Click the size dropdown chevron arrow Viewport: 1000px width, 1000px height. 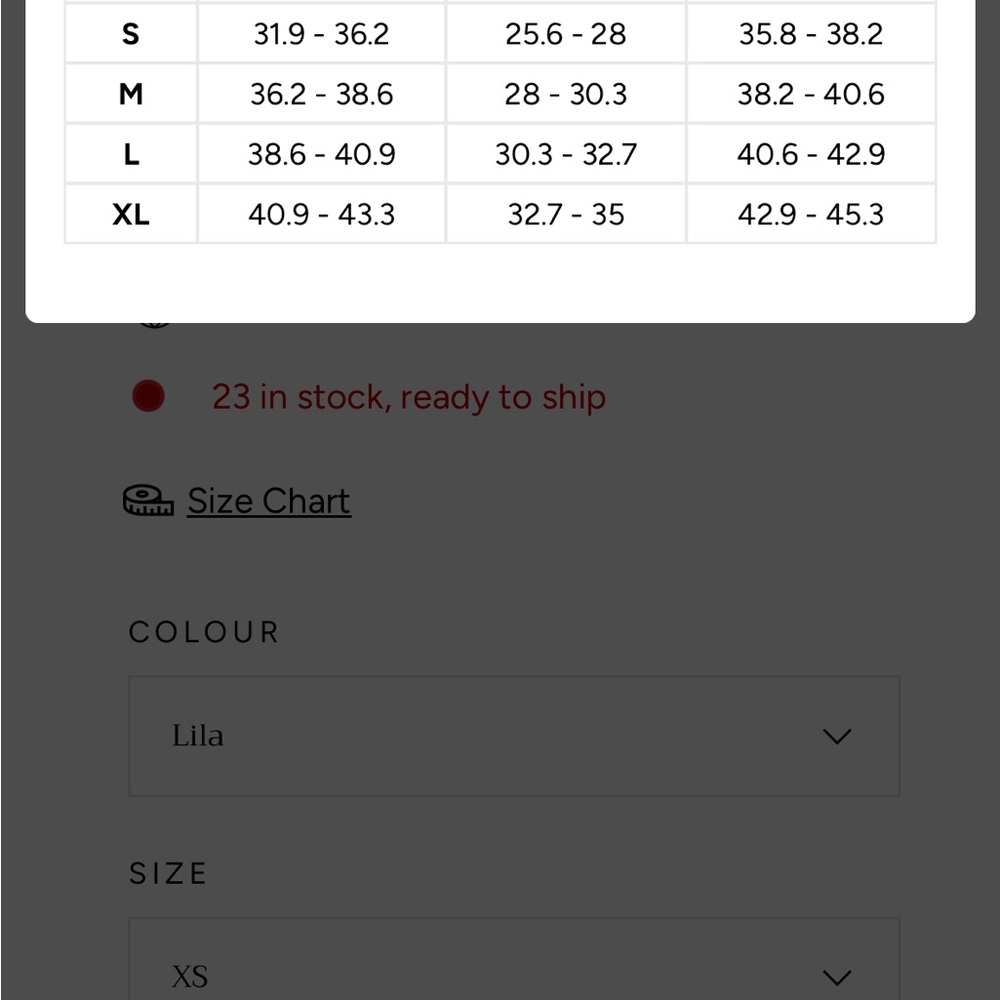pyautogui.click(x=837, y=978)
